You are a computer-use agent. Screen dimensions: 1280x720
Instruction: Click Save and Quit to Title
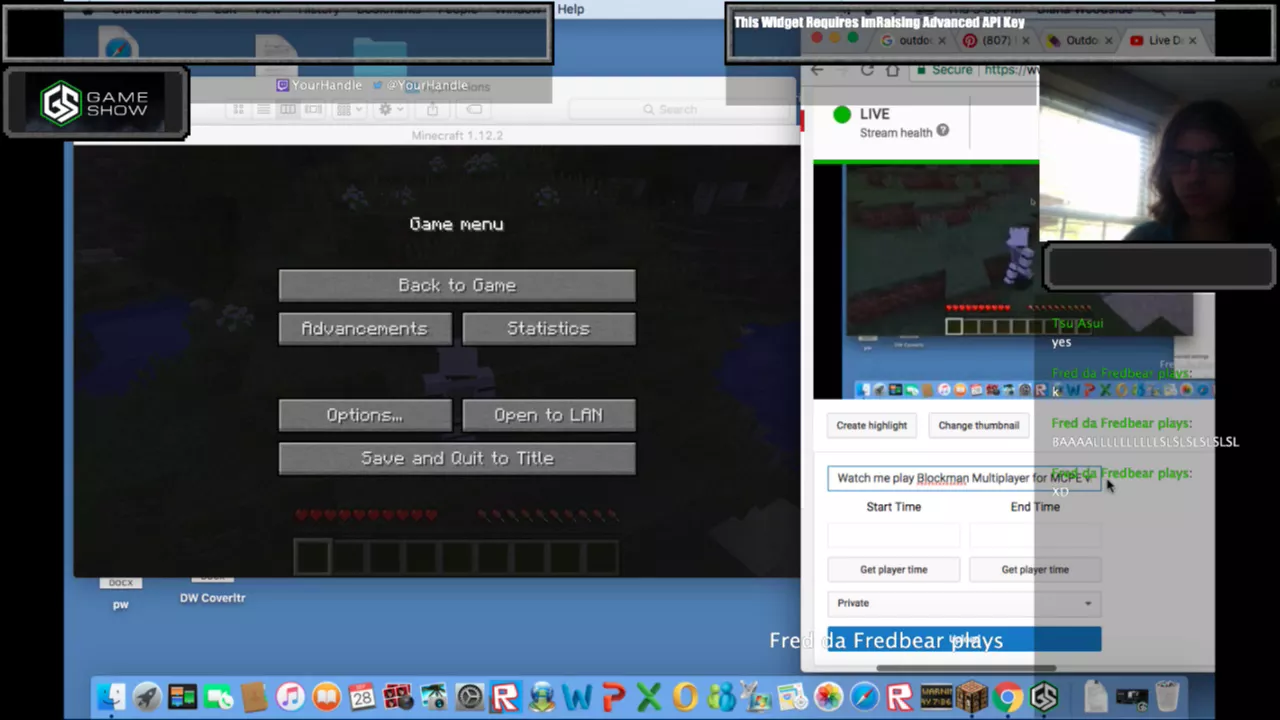(x=457, y=458)
